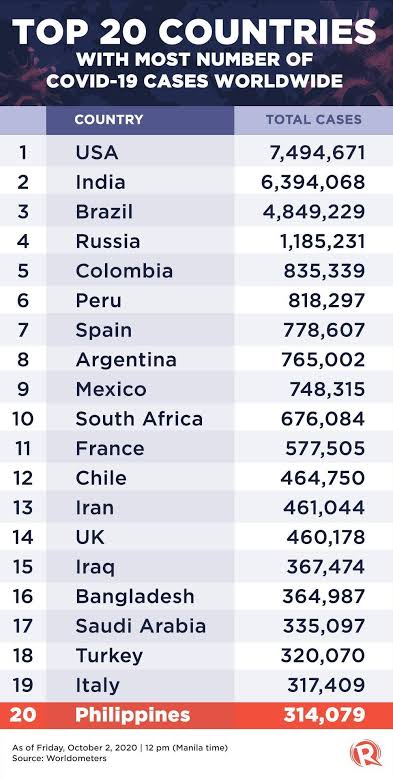Image resolution: width=393 pixels, height=780 pixels.
Task: Click the rank number 10
Action: [23, 419]
